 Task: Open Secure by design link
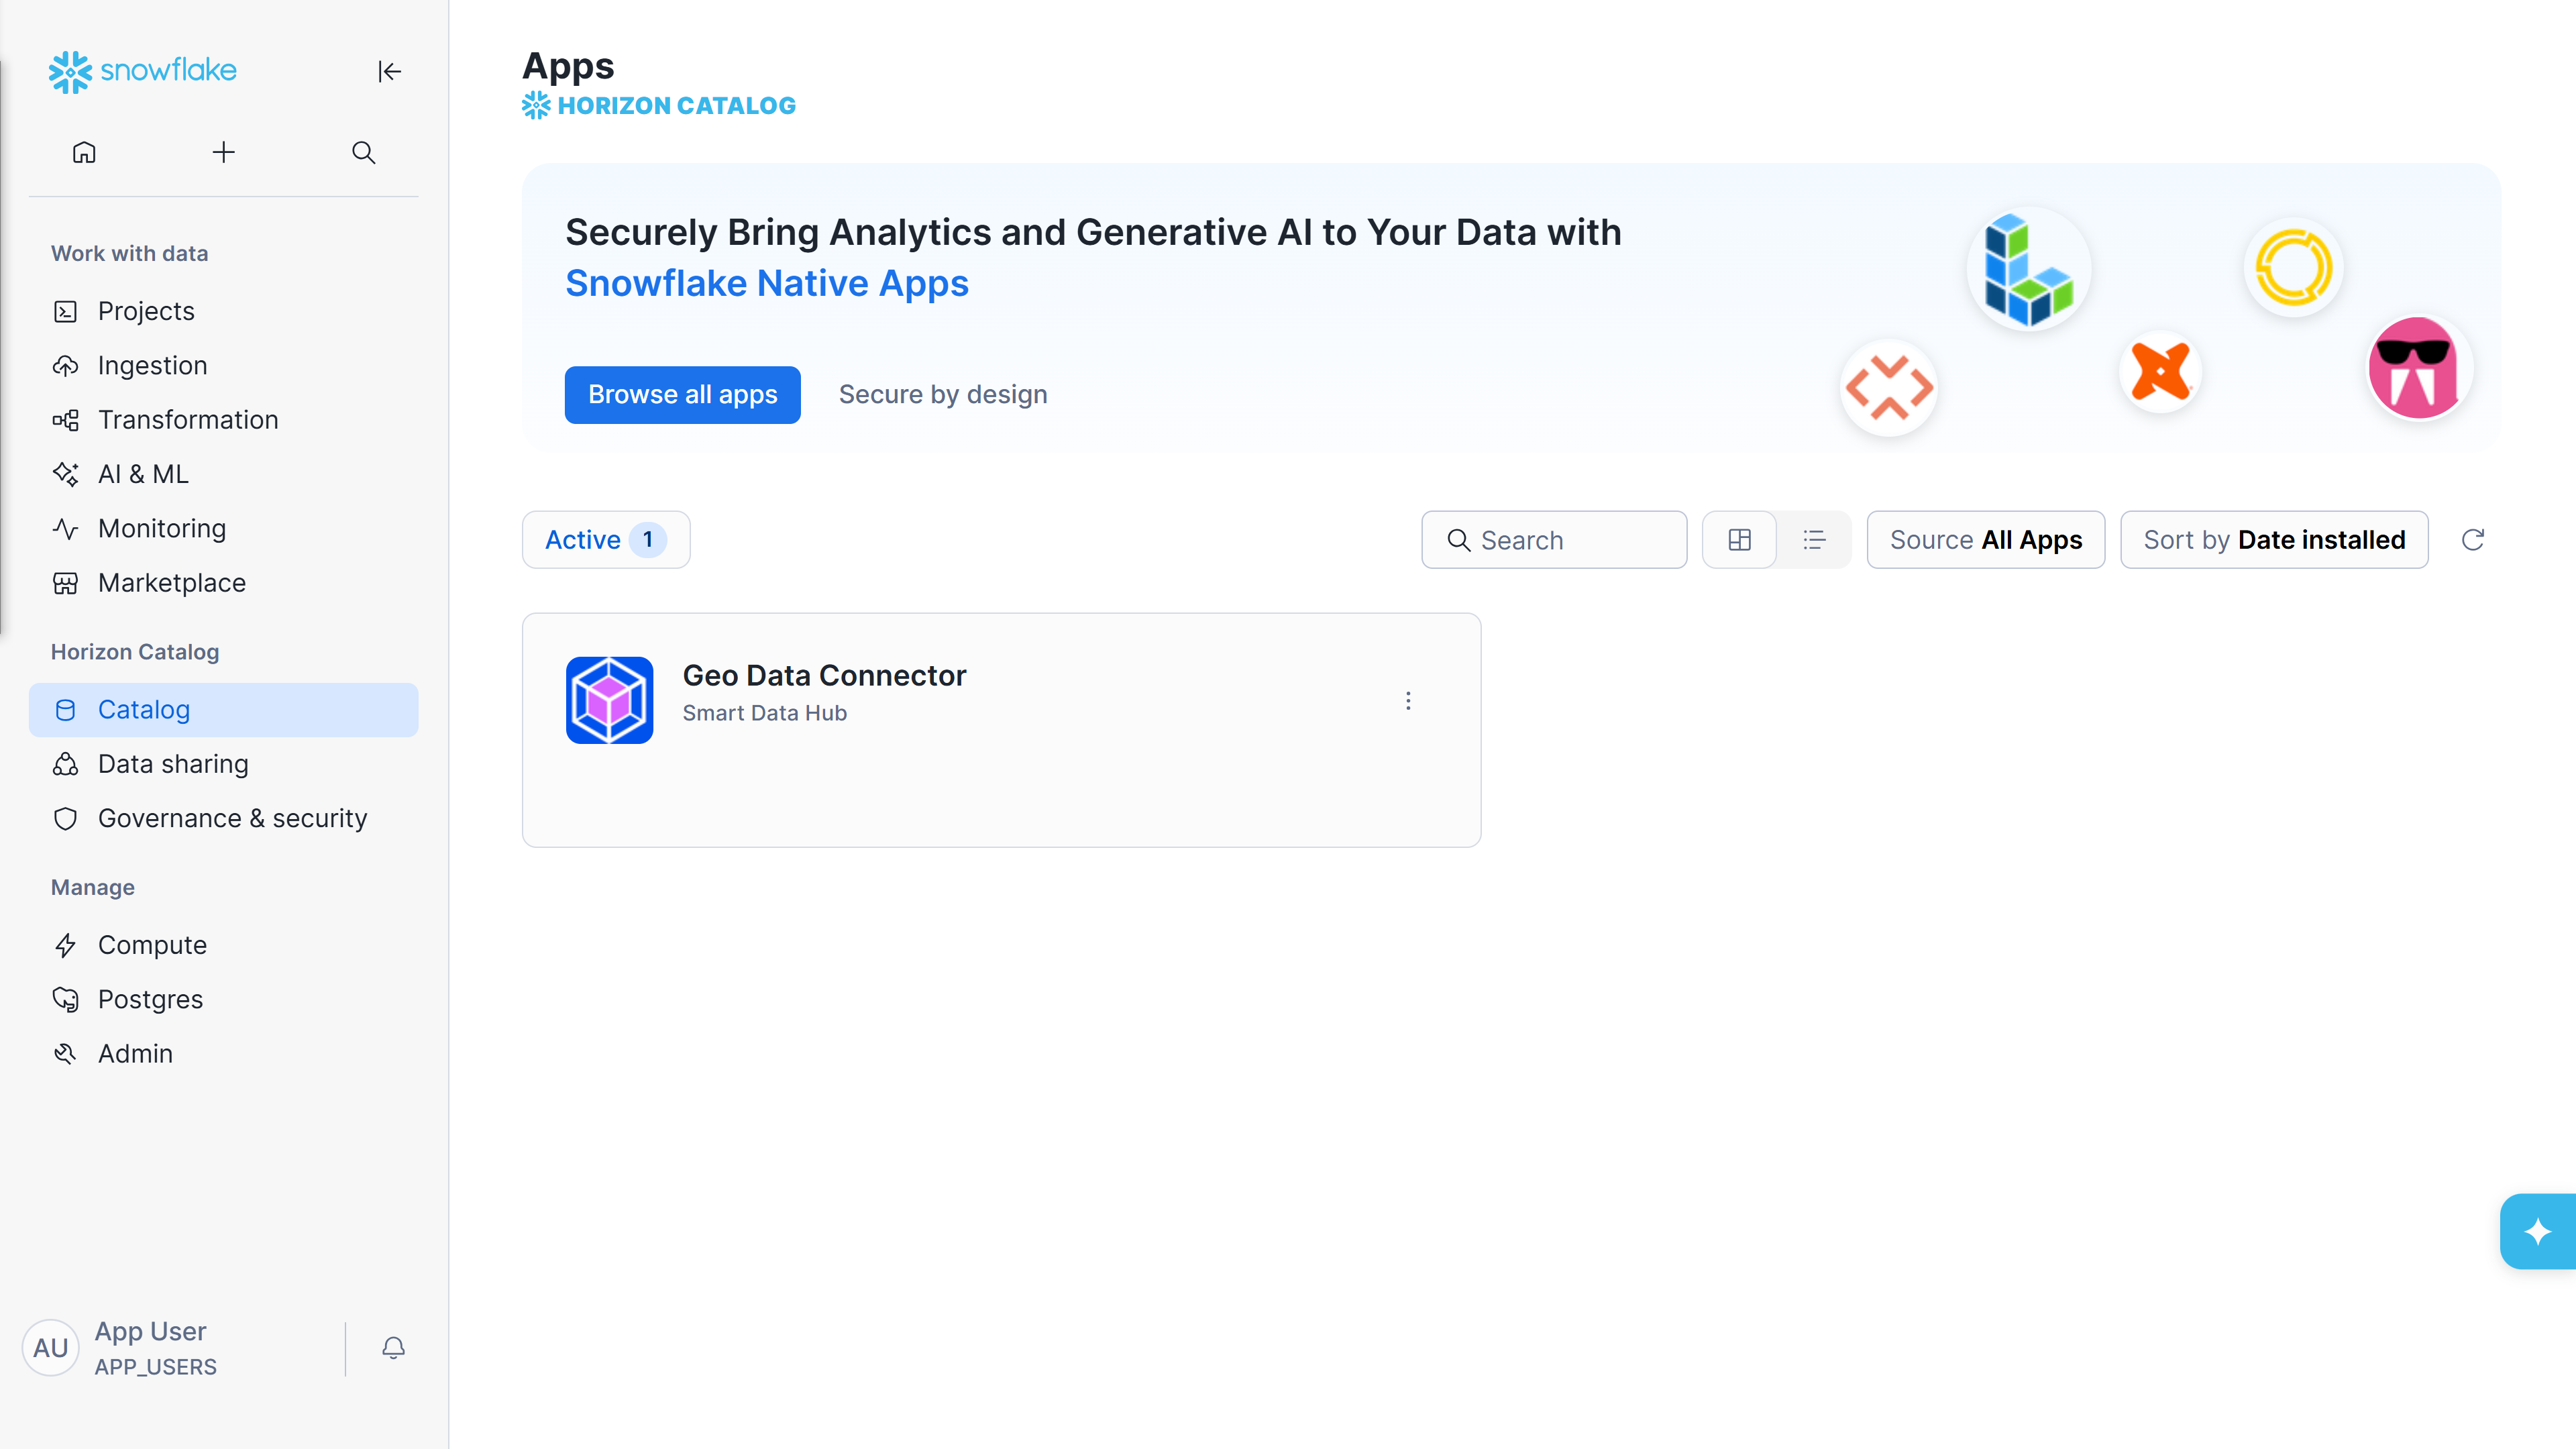tap(943, 395)
